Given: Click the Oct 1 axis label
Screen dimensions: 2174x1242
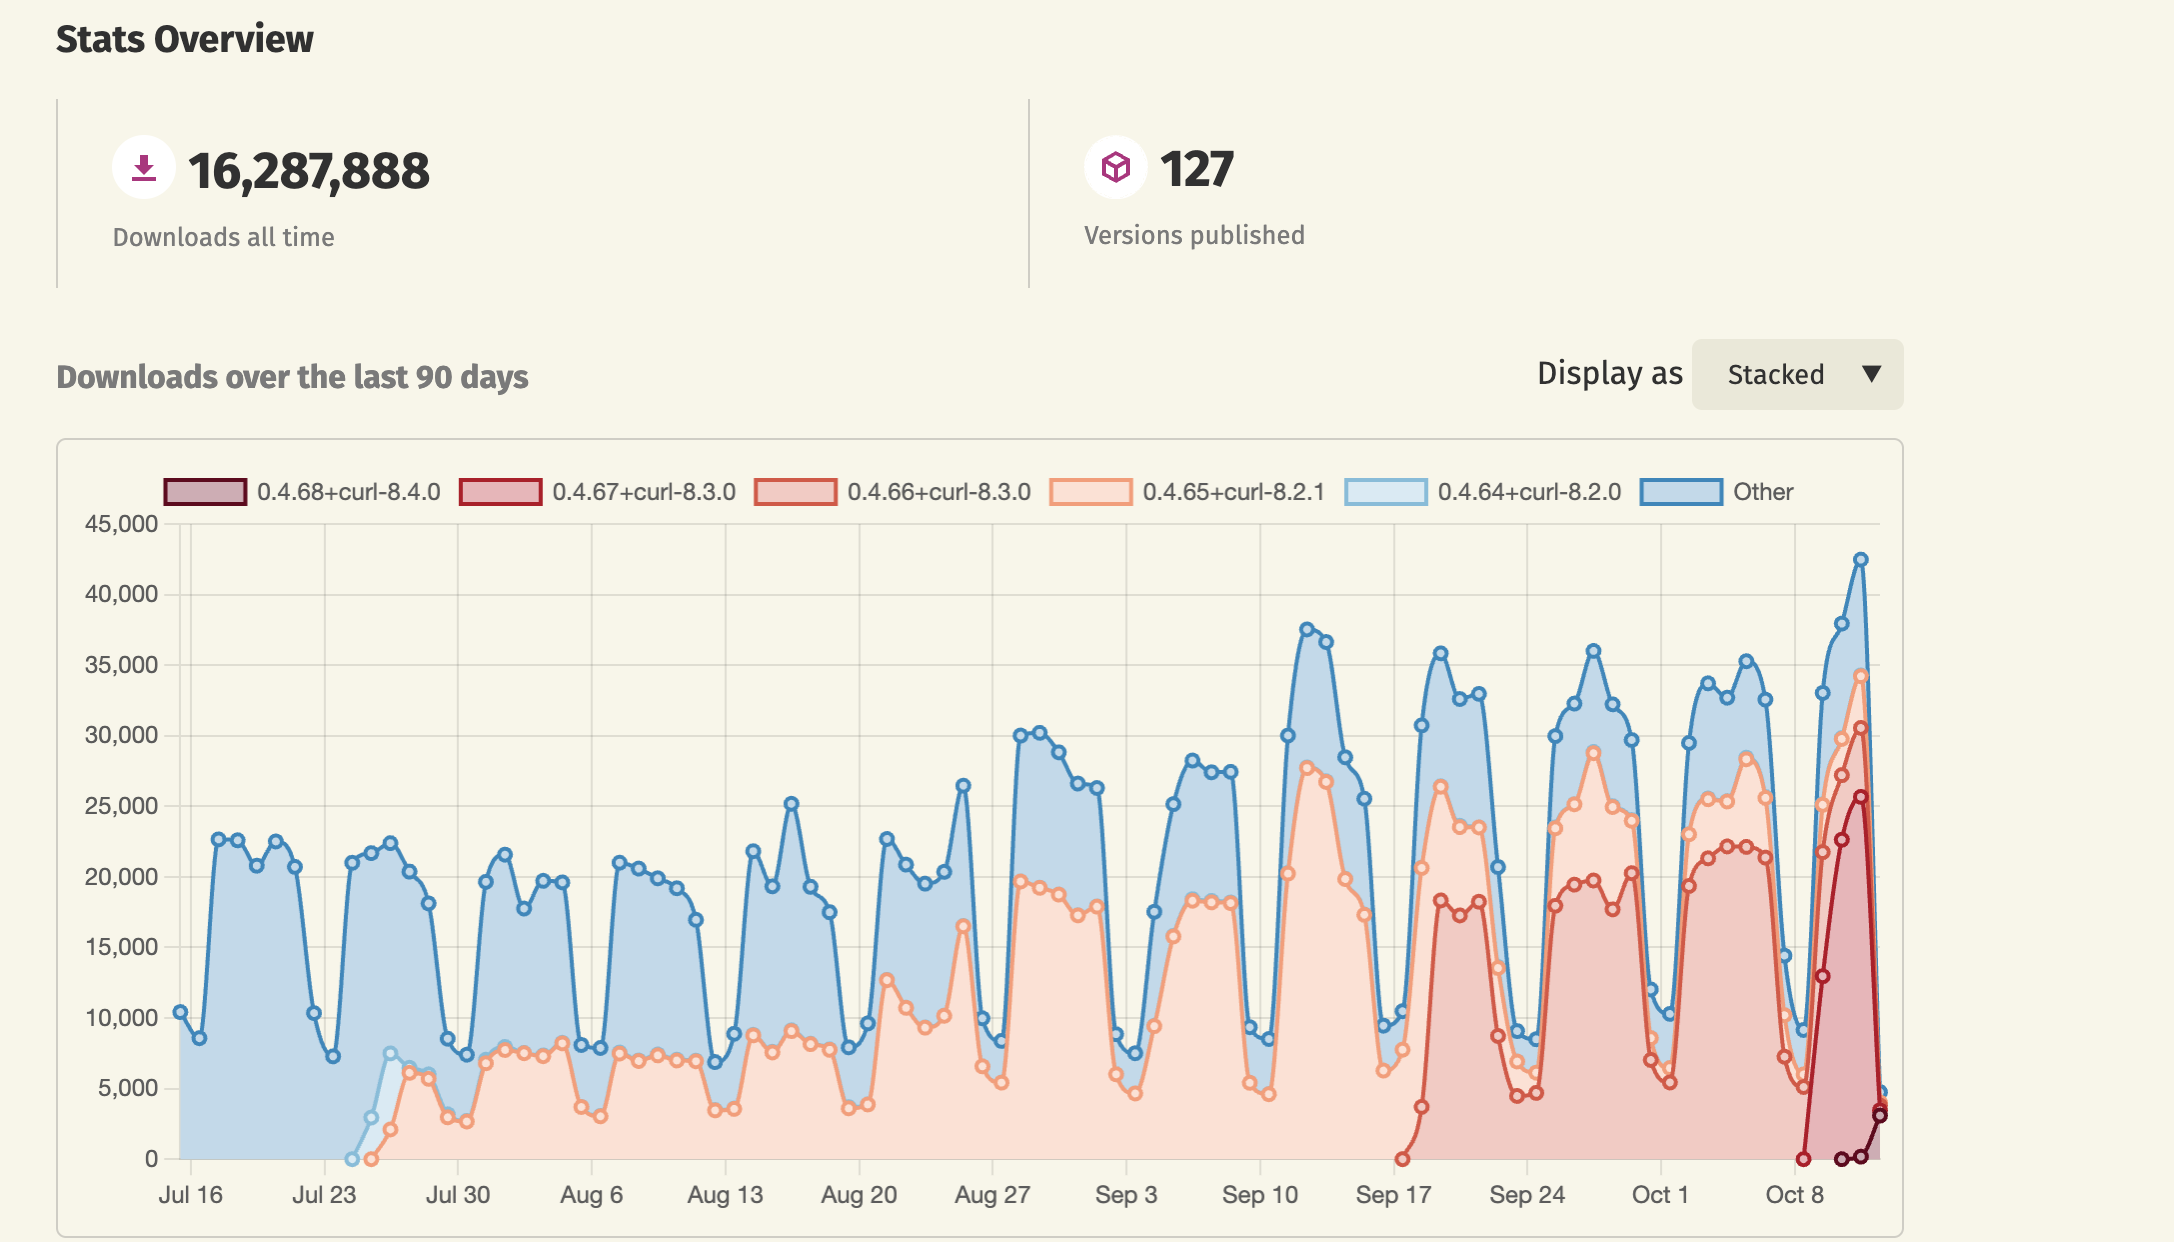Looking at the screenshot, I should [1660, 1195].
